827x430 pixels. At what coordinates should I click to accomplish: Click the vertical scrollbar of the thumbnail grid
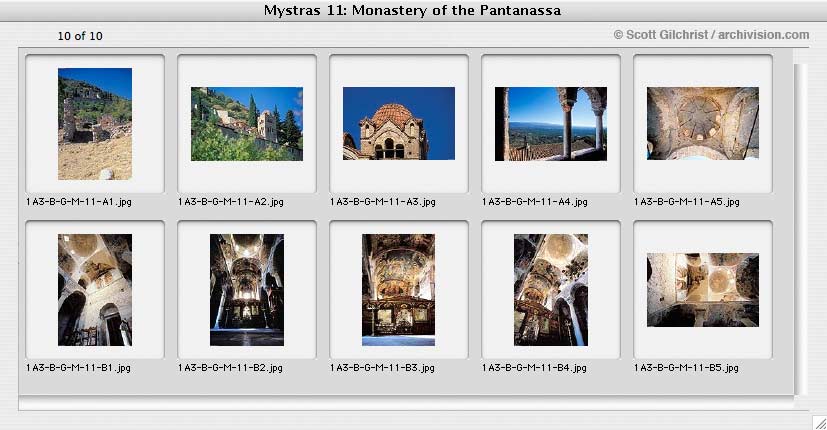click(801, 230)
